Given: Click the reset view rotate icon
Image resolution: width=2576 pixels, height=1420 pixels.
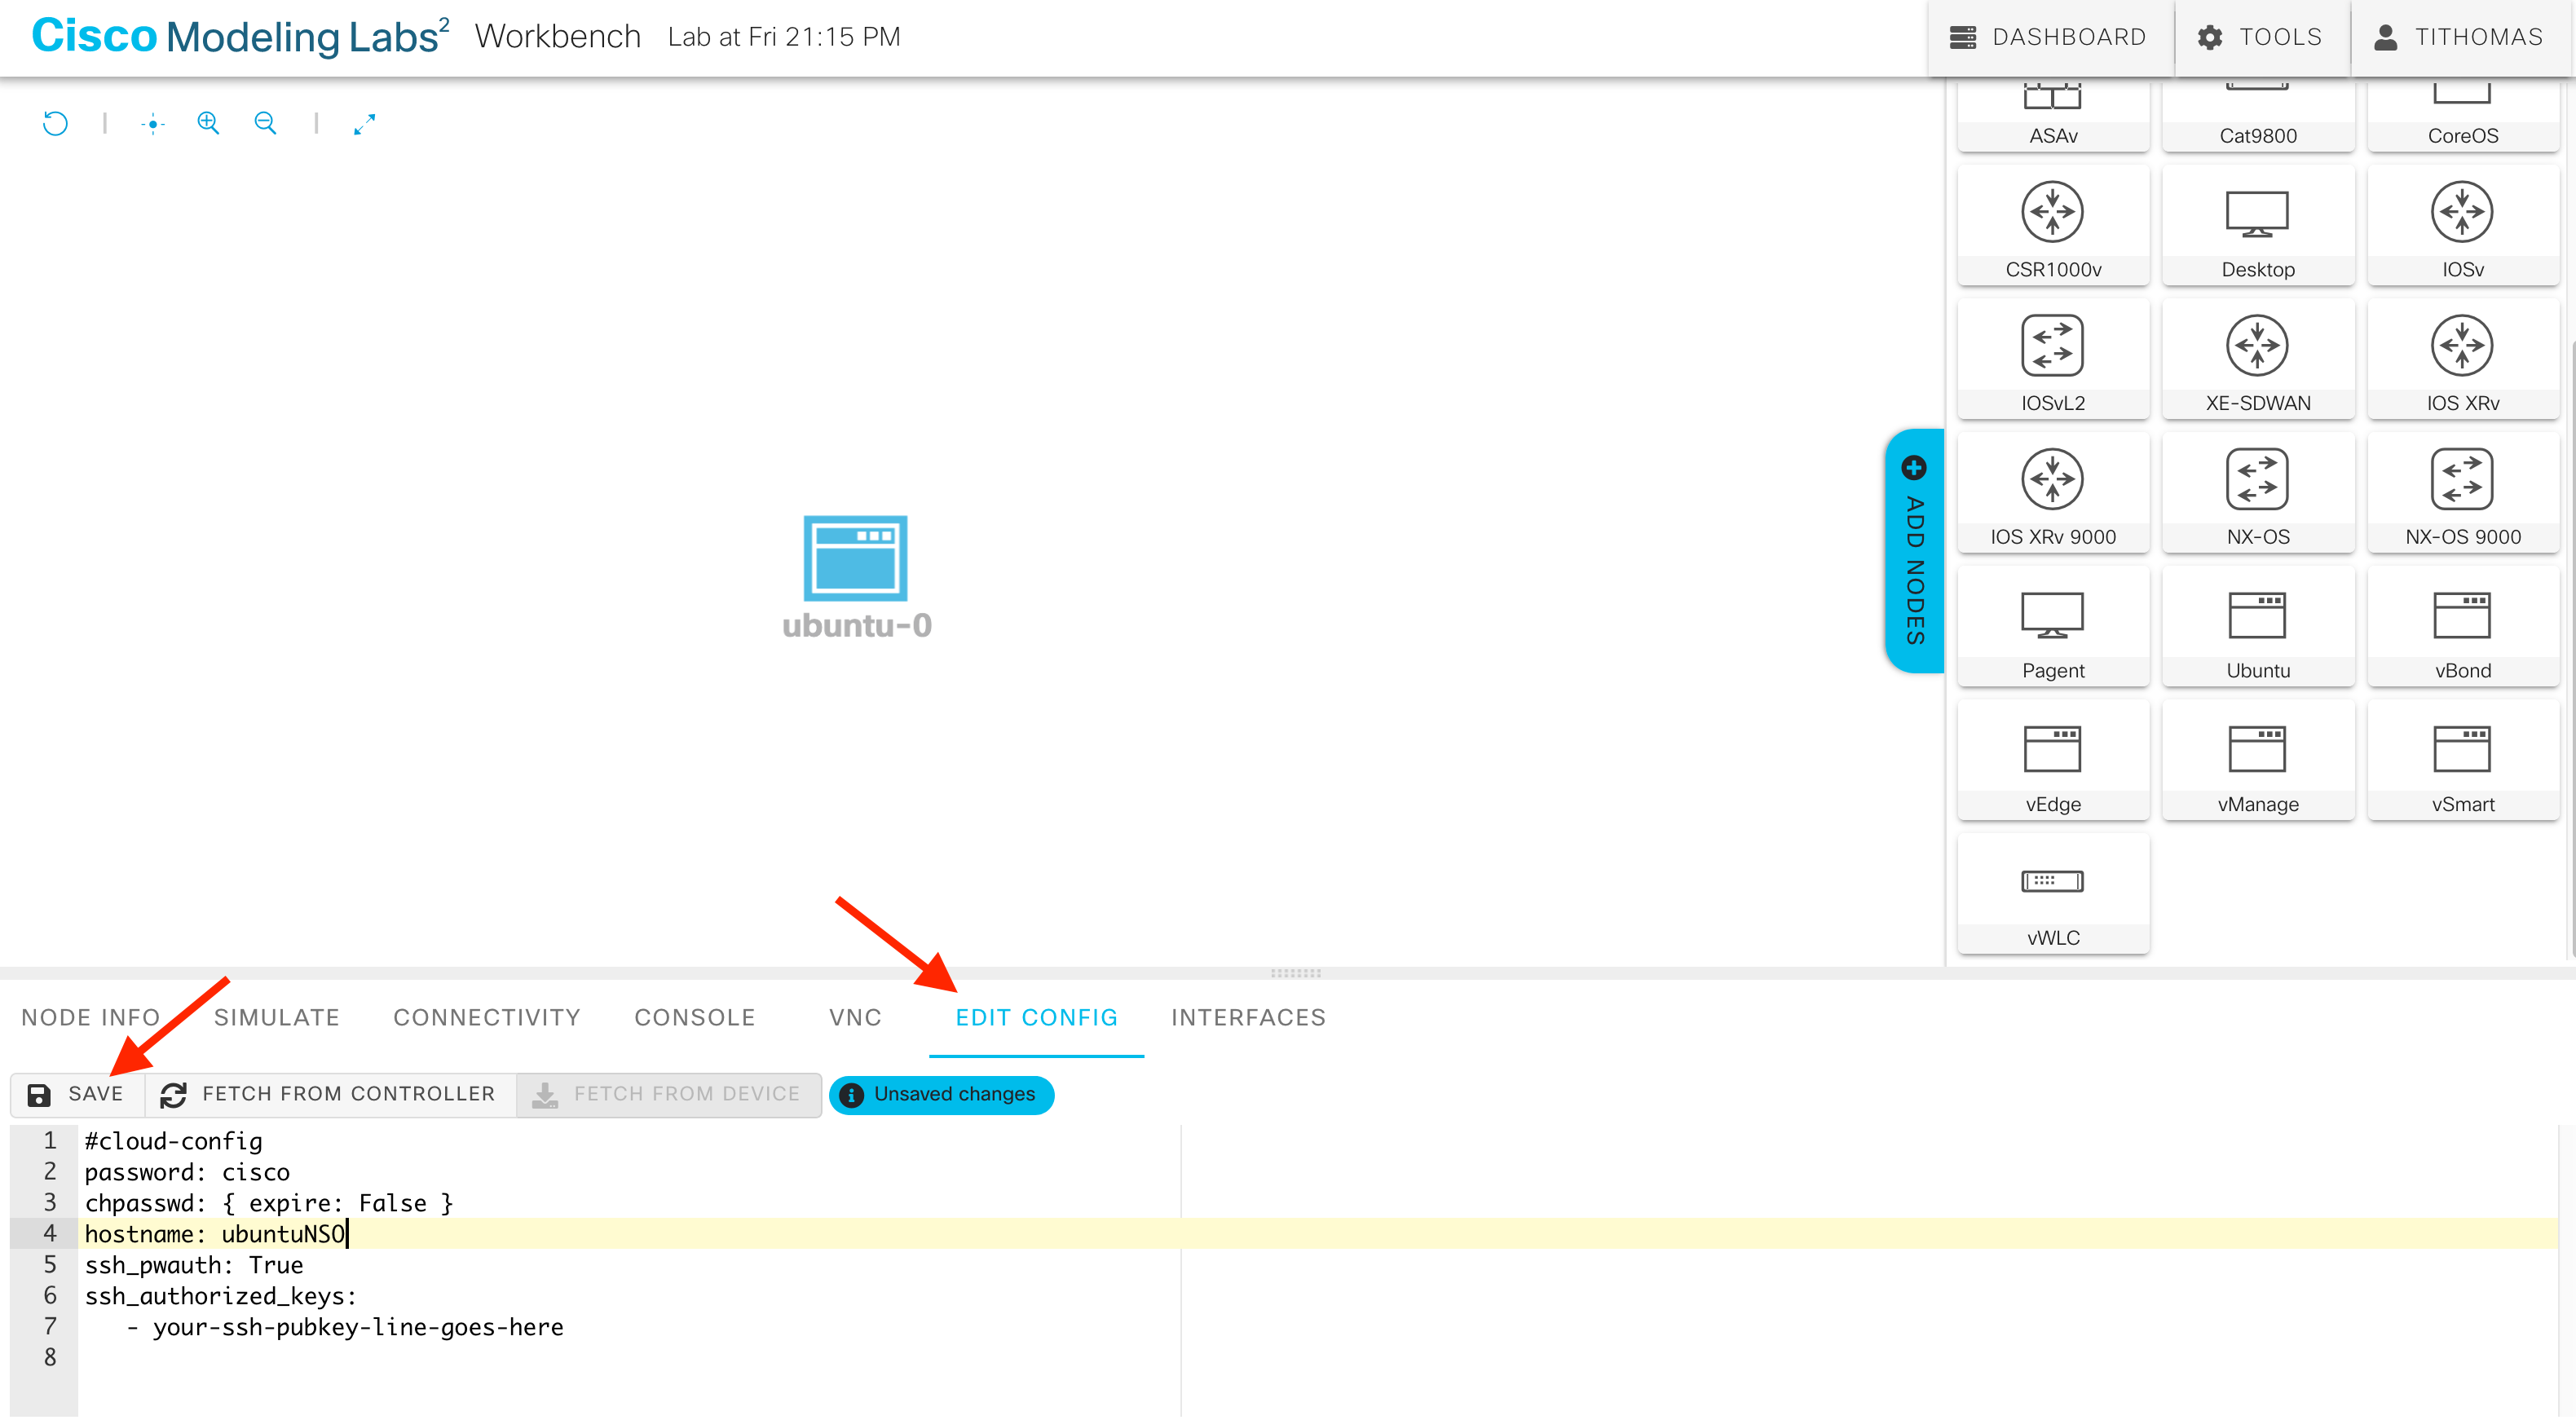Looking at the screenshot, I should click(55, 123).
